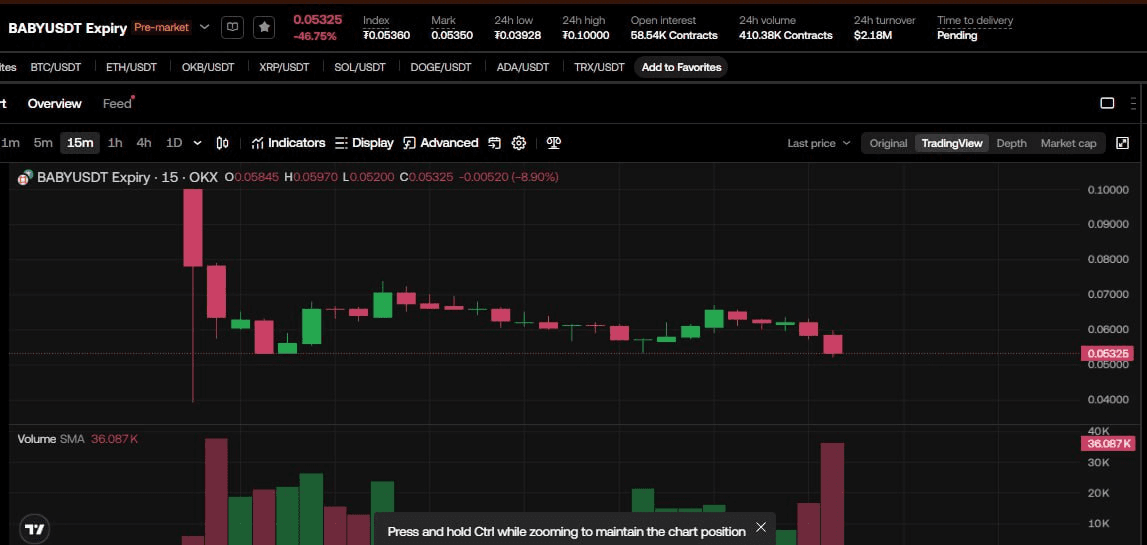This screenshot has width=1147, height=545.
Task: Select the 1D timeframe
Action: click(174, 143)
